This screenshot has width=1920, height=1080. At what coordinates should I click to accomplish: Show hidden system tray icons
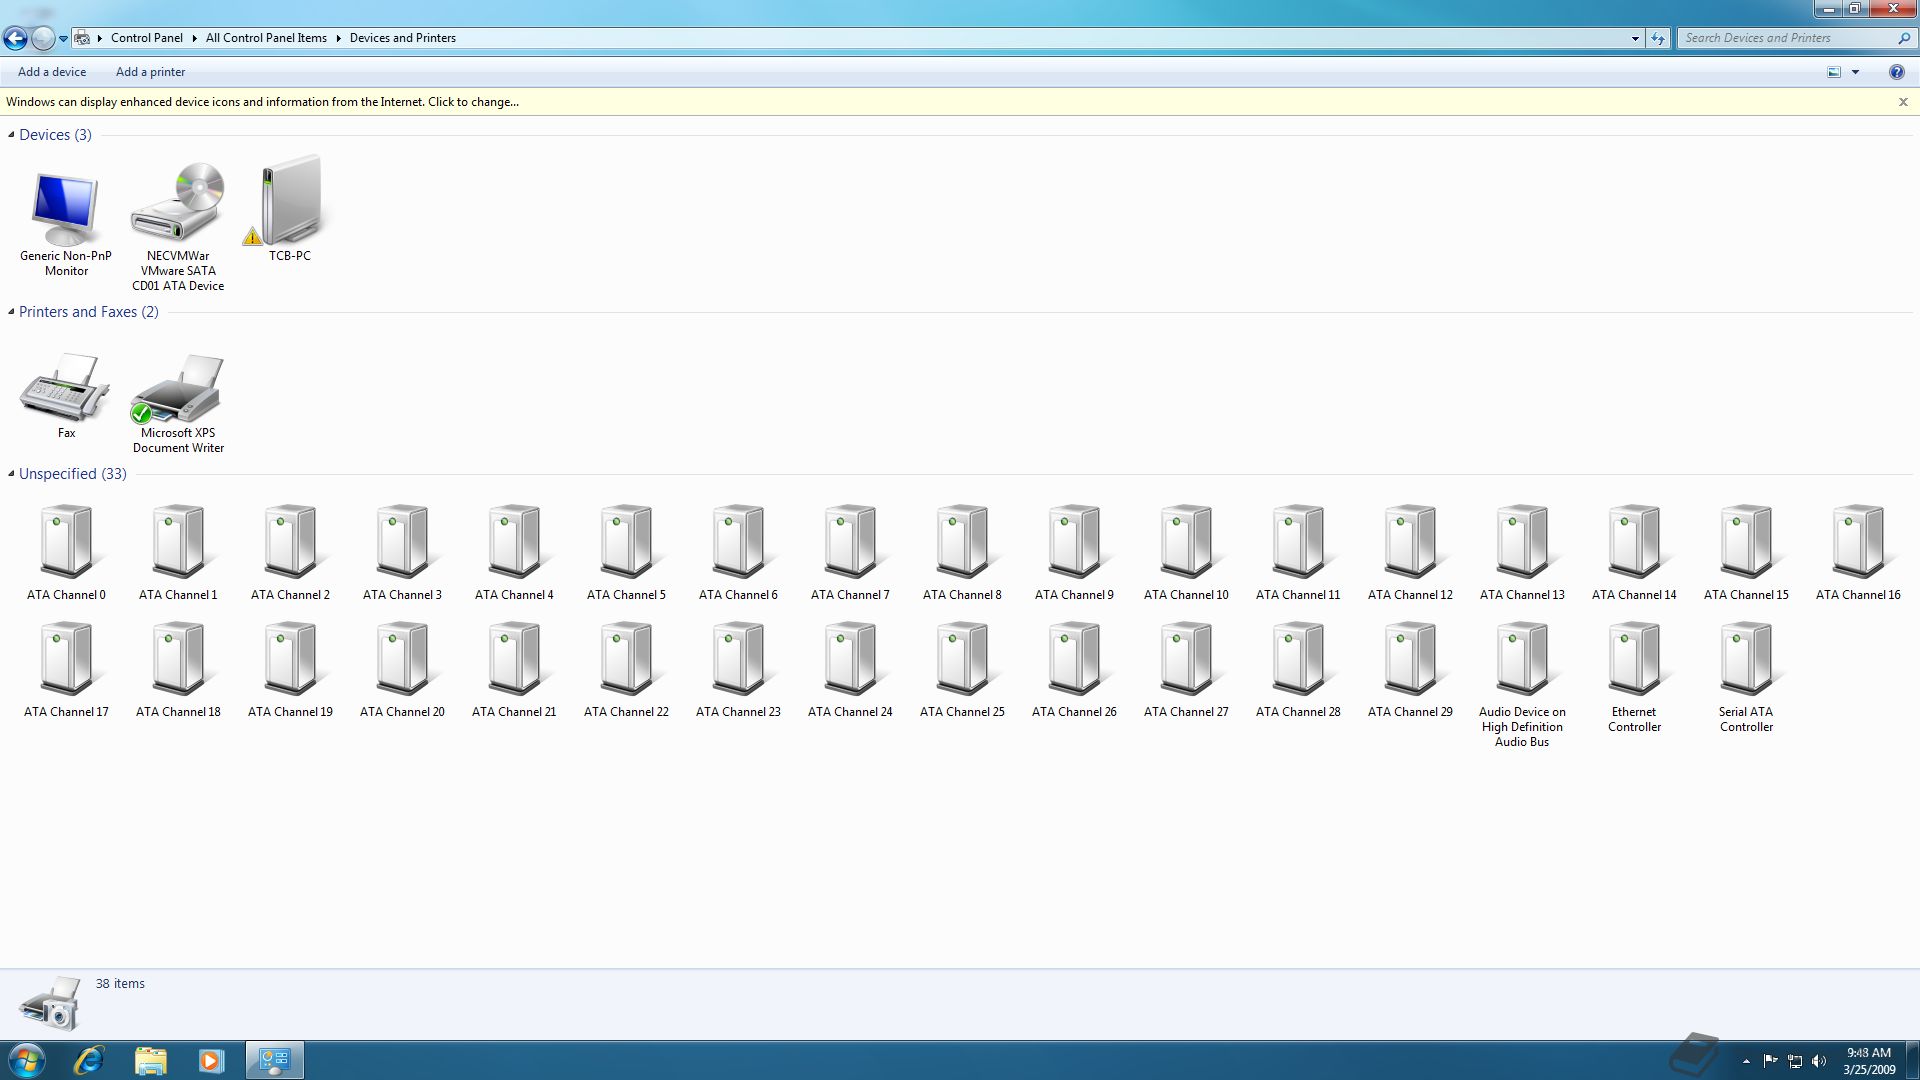pos(1746,1061)
